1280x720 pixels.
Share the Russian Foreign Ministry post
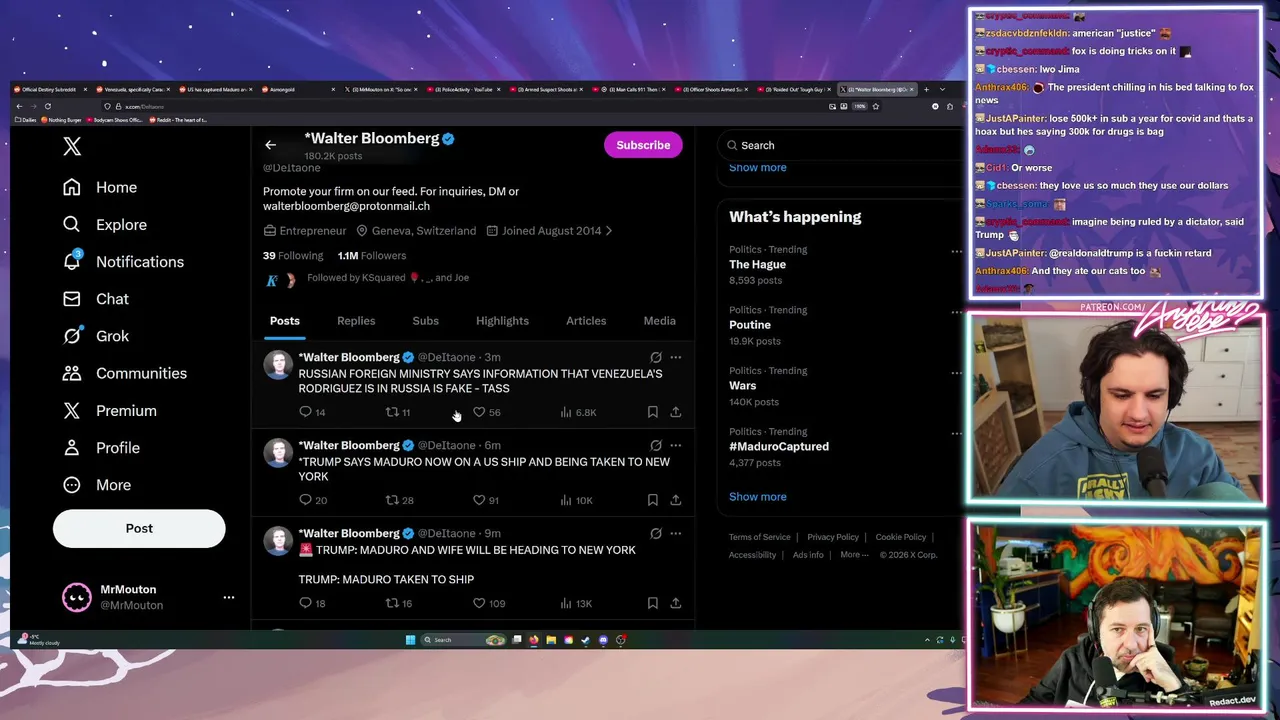(676, 412)
